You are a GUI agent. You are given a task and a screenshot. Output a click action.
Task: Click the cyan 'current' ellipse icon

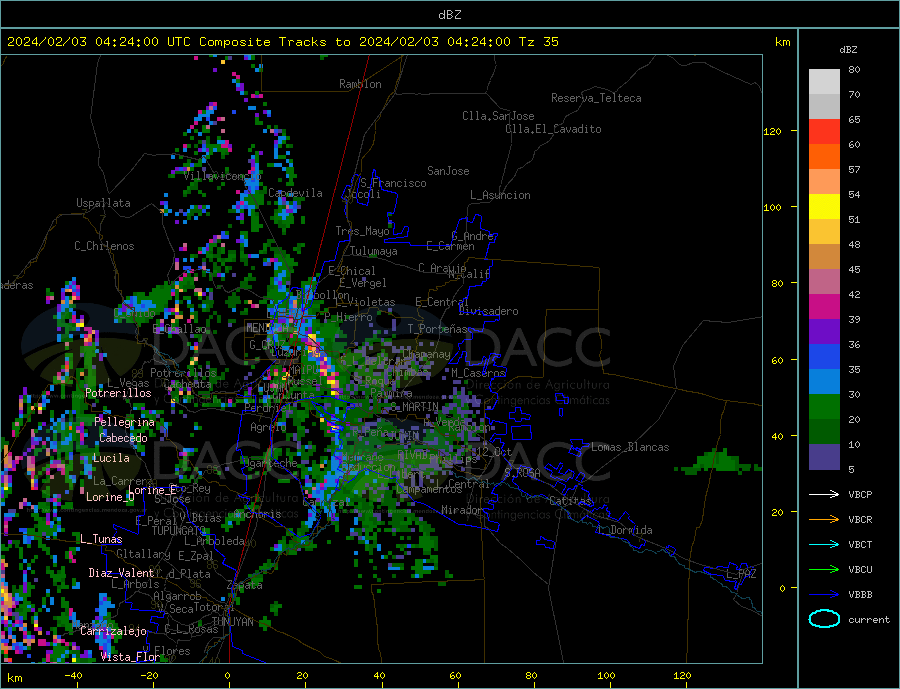pyautogui.click(x=824, y=619)
